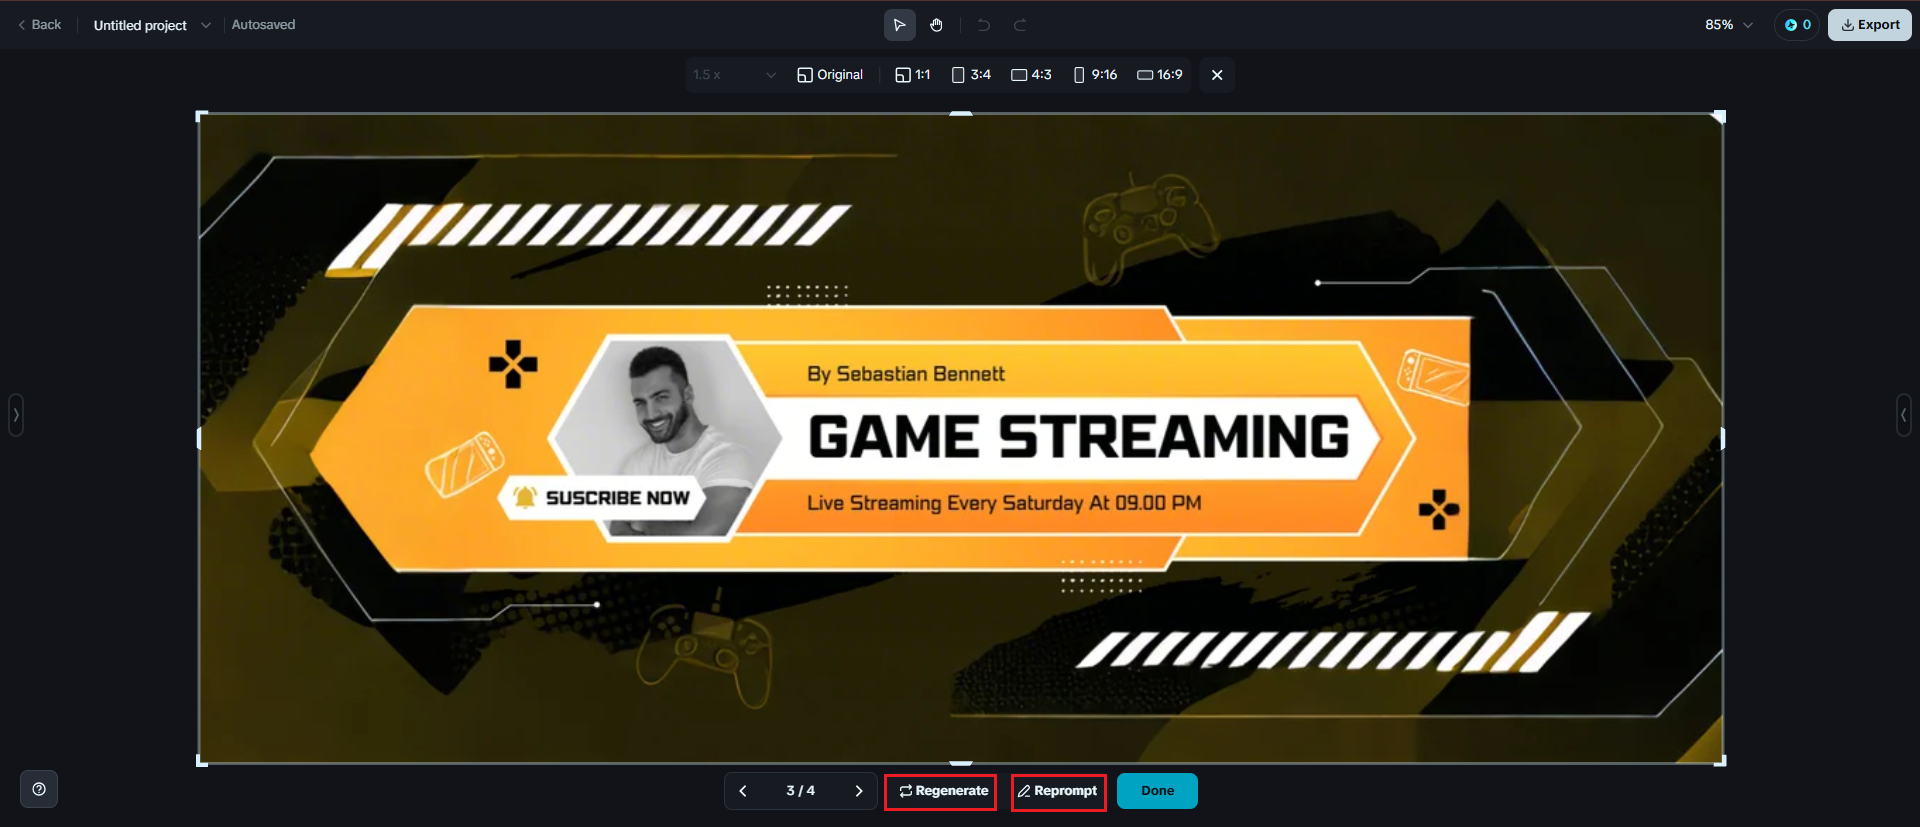Click the Autosaved status label
Viewport: 1920px width, 827px height.
click(x=263, y=25)
